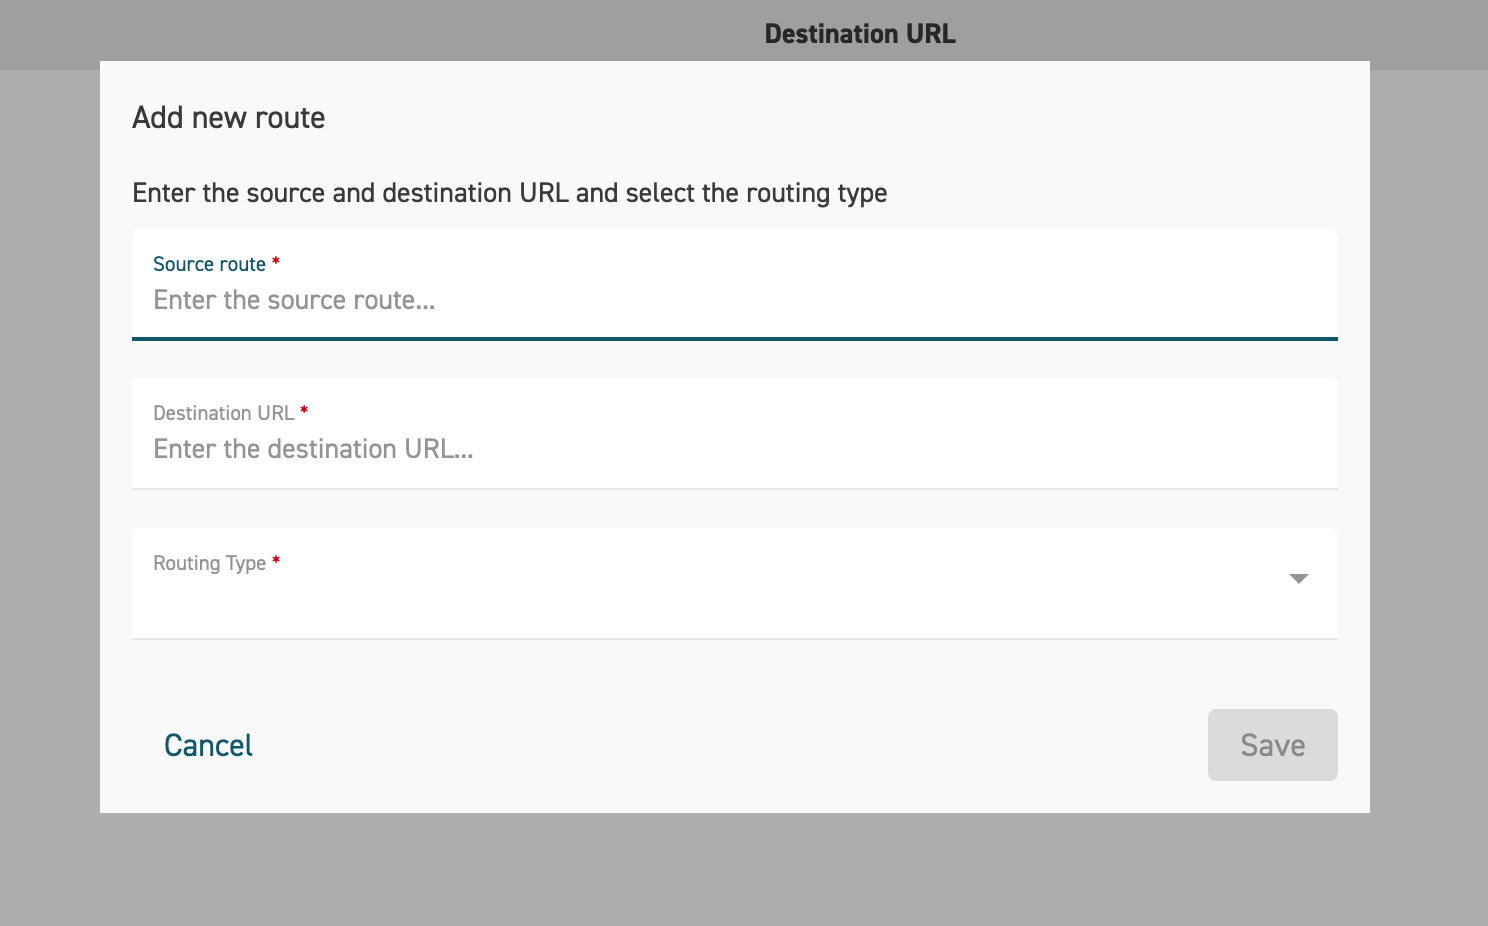Click the red asterisk beside Source route
This screenshot has width=1488, height=926.
click(x=276, y=262)
